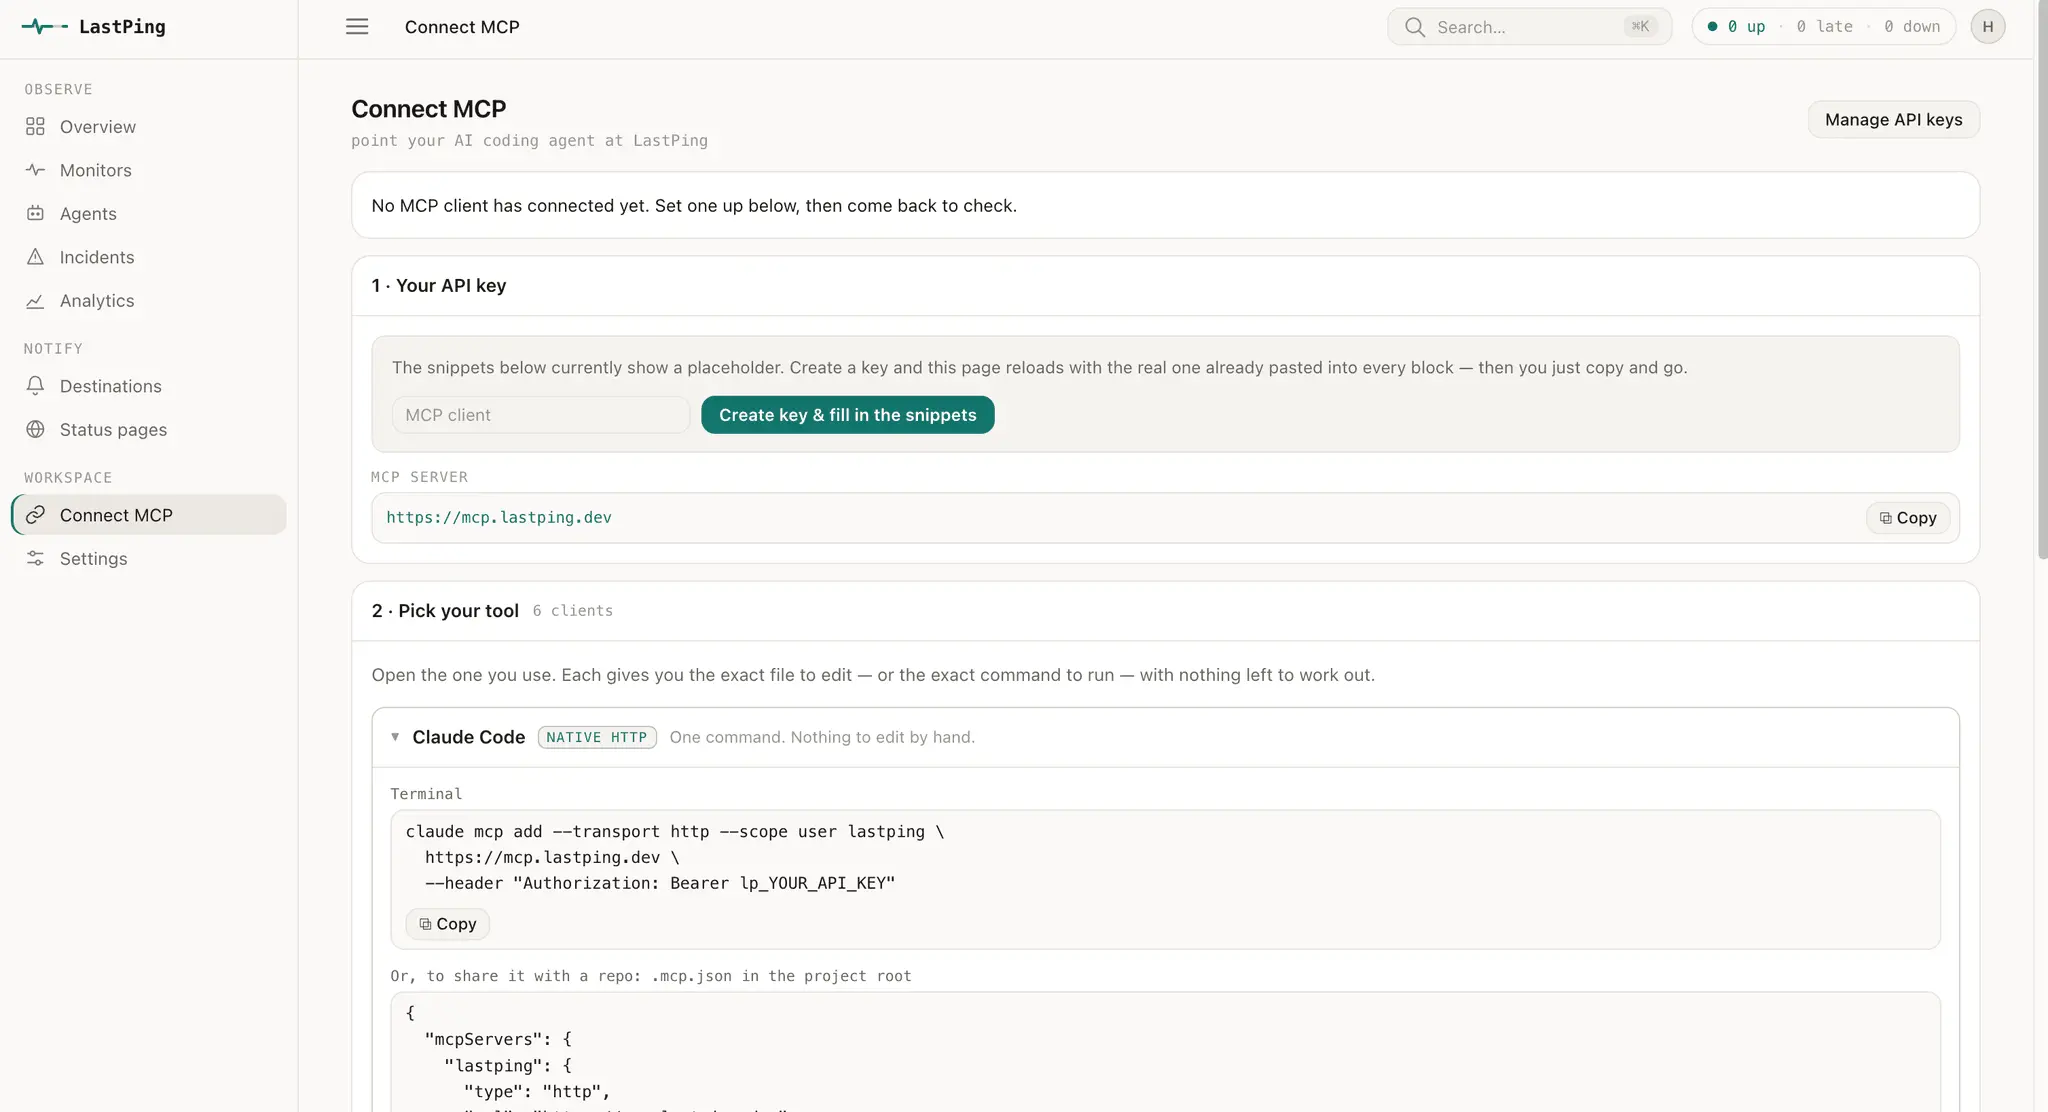
Task: Click the 'claude mcp add --transport' command line
Action: click(675, 832)
